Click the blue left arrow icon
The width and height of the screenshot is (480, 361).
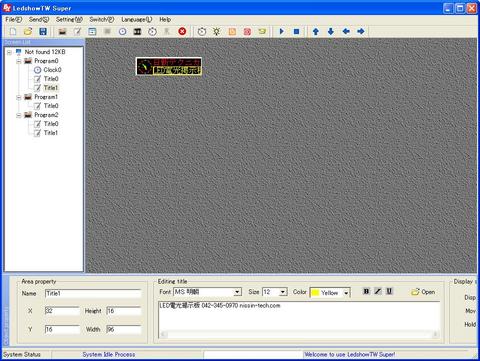pyautogui.click(x=346, y=32)
